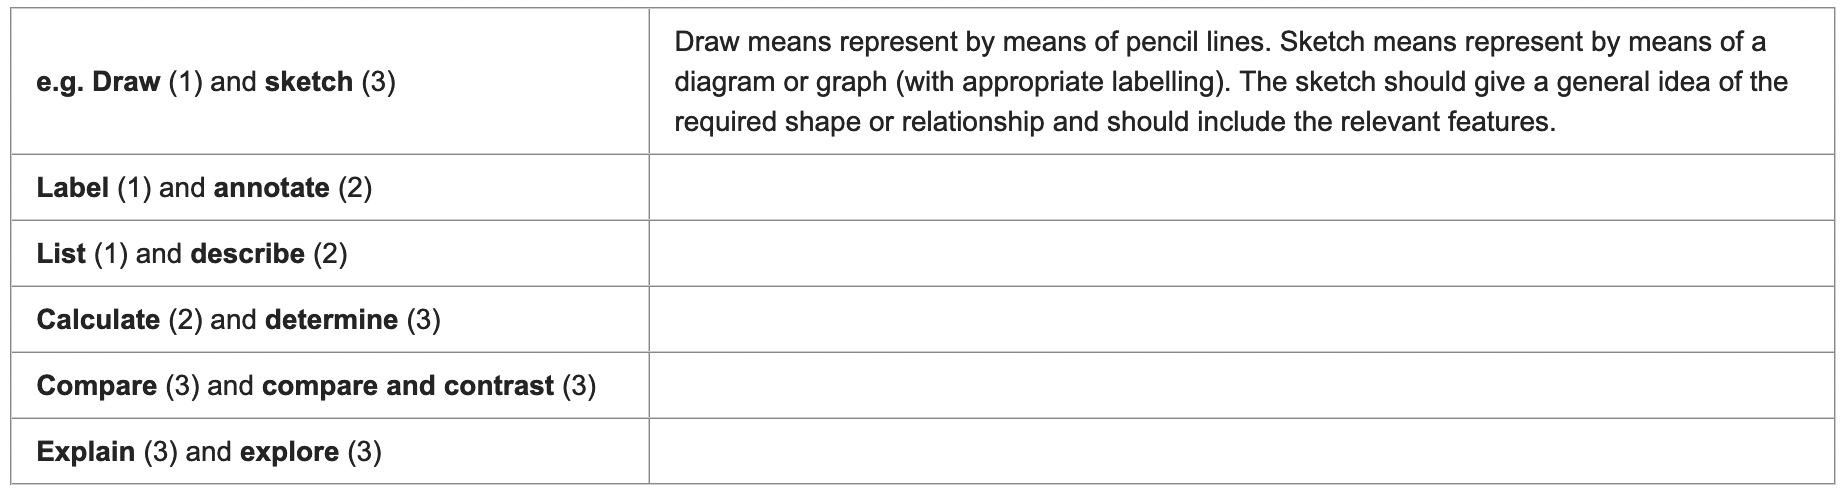The width and height of the screenshot is (1844, 496).
Task: Click the empty answer cell beside "List and describe"
Action: coord(1244,254)
